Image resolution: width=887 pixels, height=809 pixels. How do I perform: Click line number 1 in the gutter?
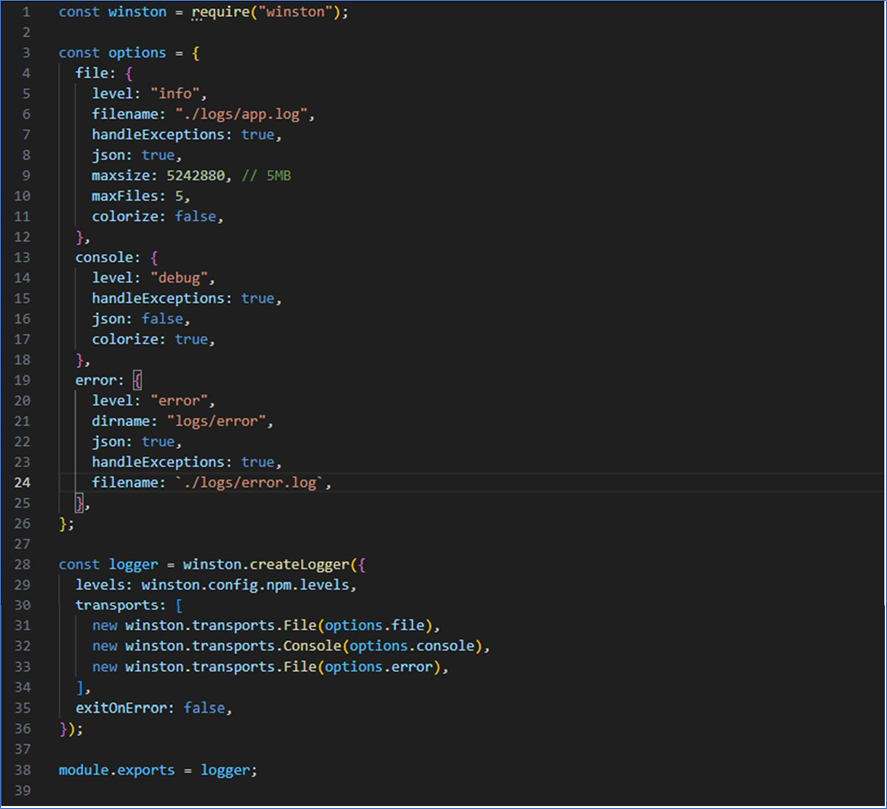tap(26, 12)
